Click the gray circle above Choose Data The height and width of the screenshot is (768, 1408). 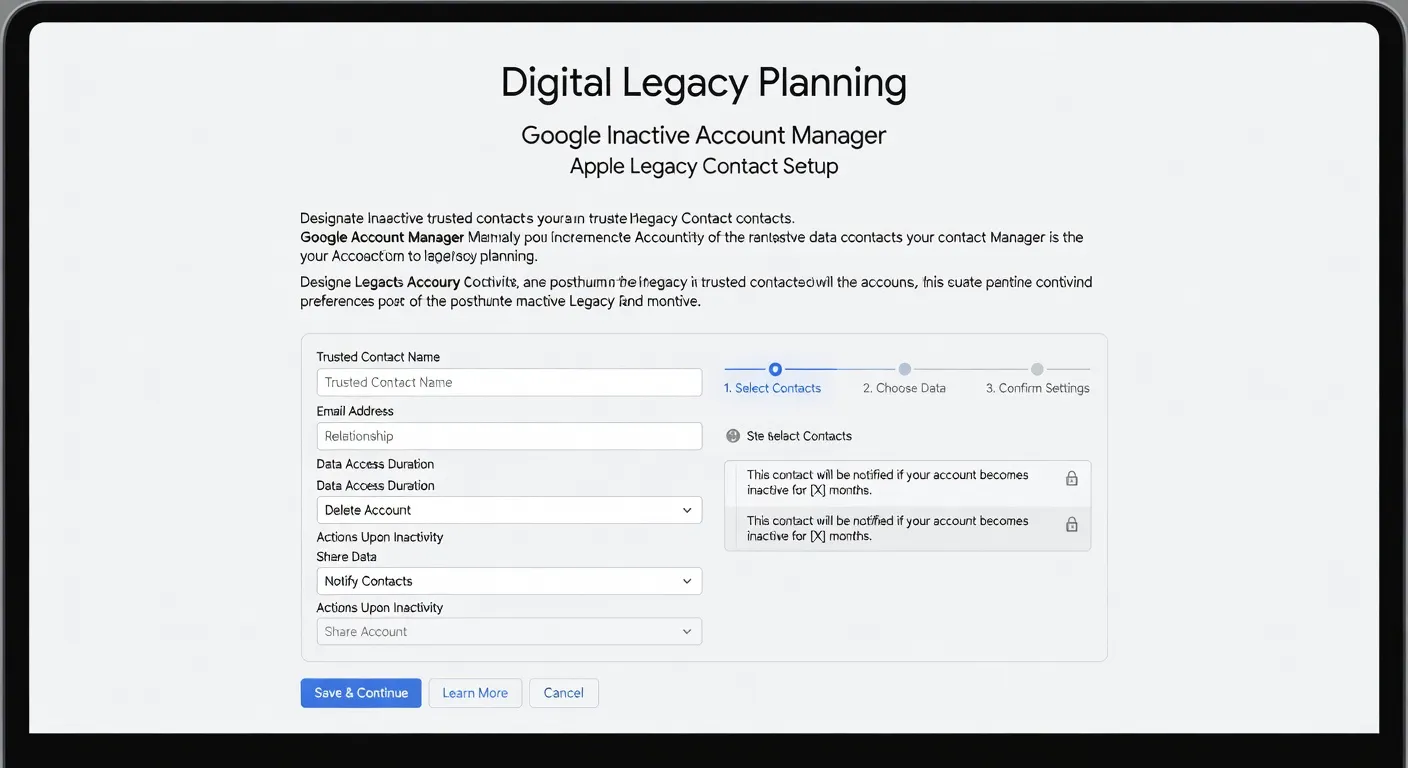[903, 368]
